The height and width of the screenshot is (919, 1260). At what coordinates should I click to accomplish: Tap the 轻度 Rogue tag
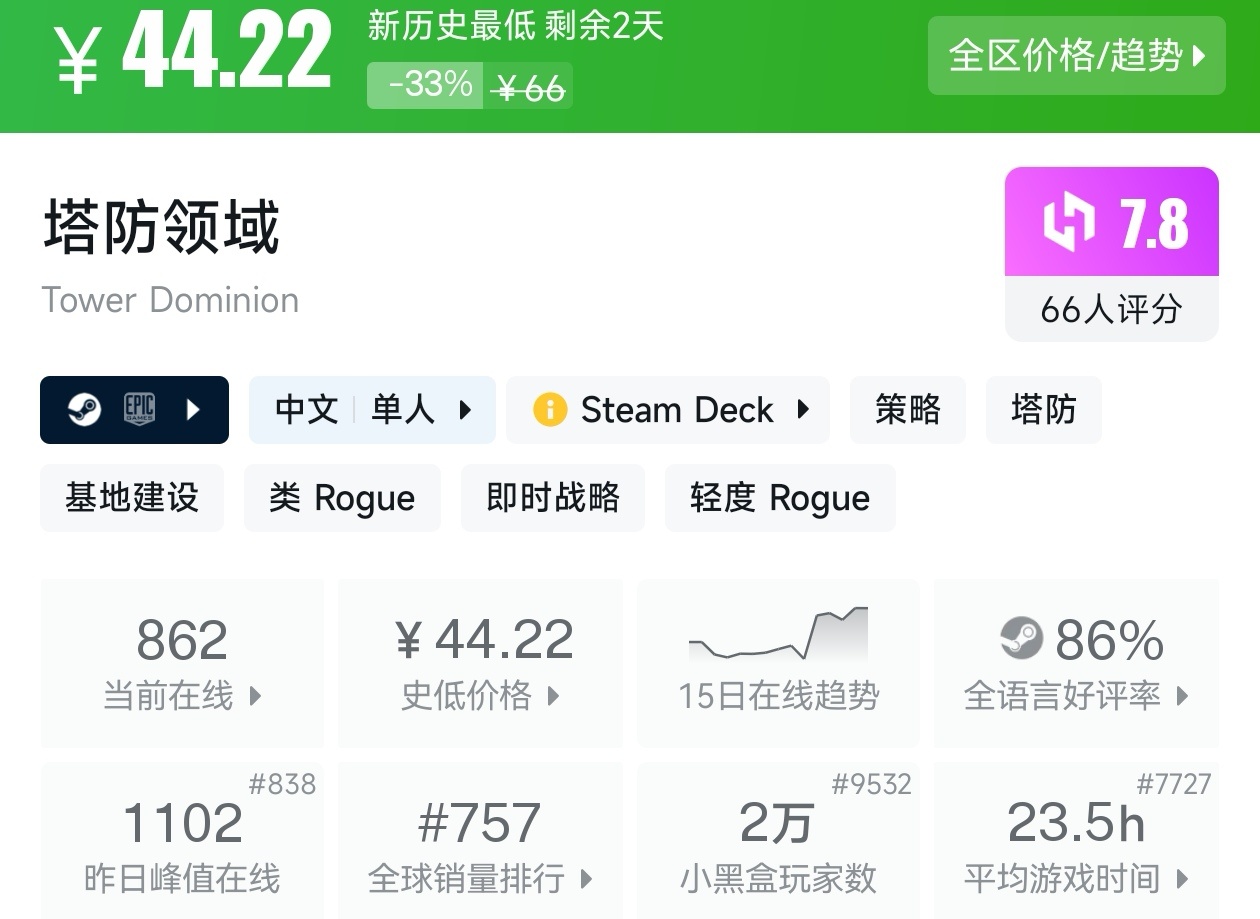point(779,498)
